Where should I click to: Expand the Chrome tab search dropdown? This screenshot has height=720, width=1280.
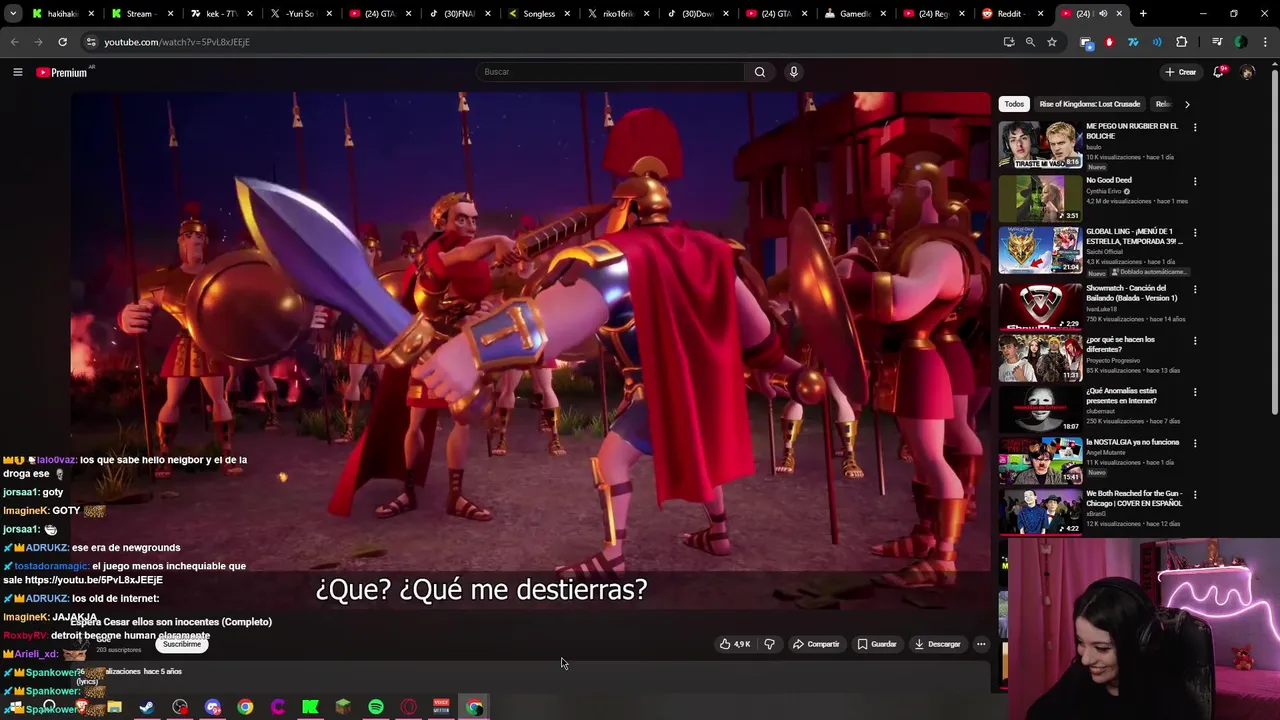[13, 14]
